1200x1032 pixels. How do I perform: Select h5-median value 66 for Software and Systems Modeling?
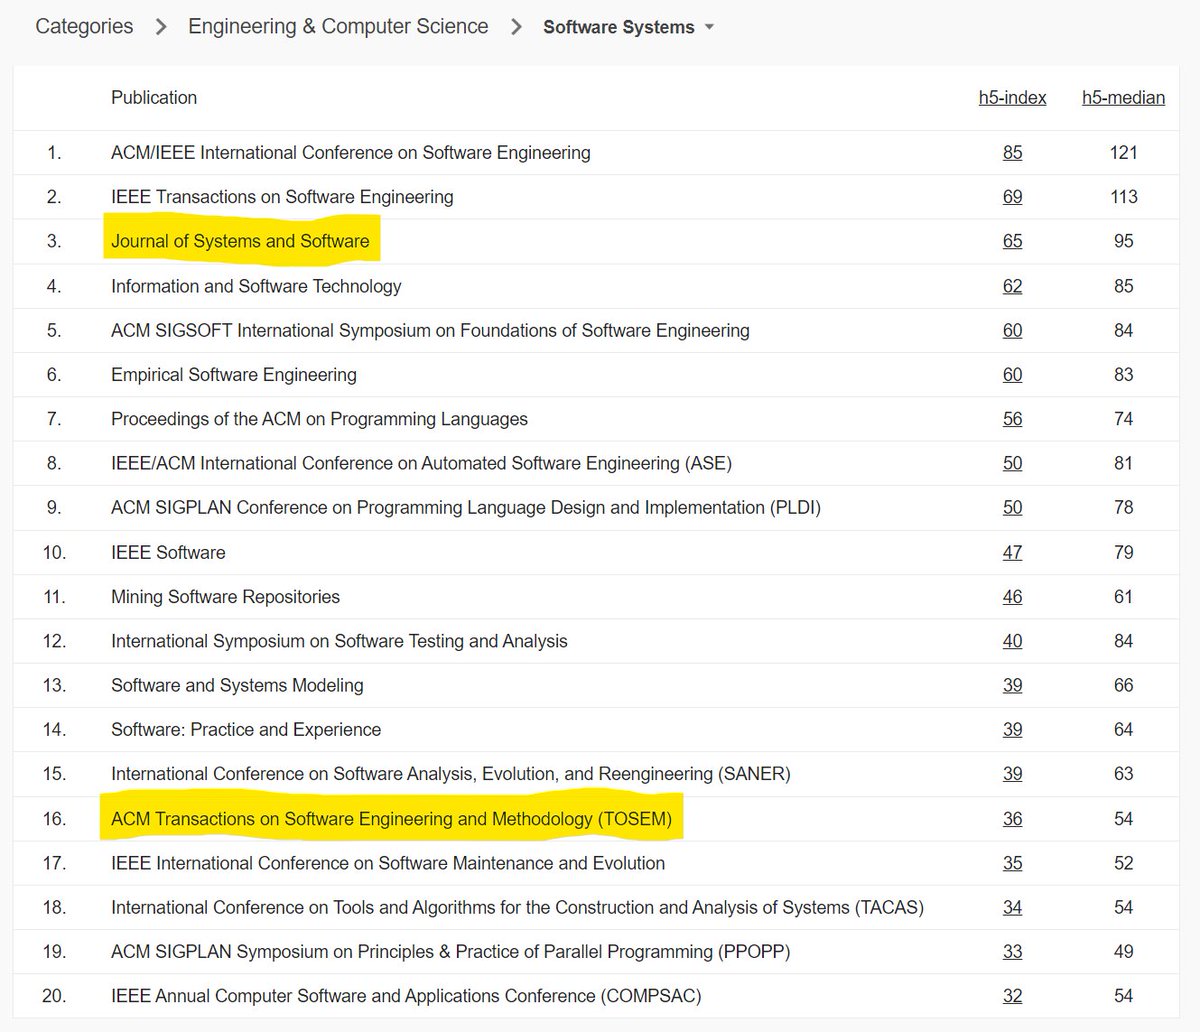click(1123, 685)
